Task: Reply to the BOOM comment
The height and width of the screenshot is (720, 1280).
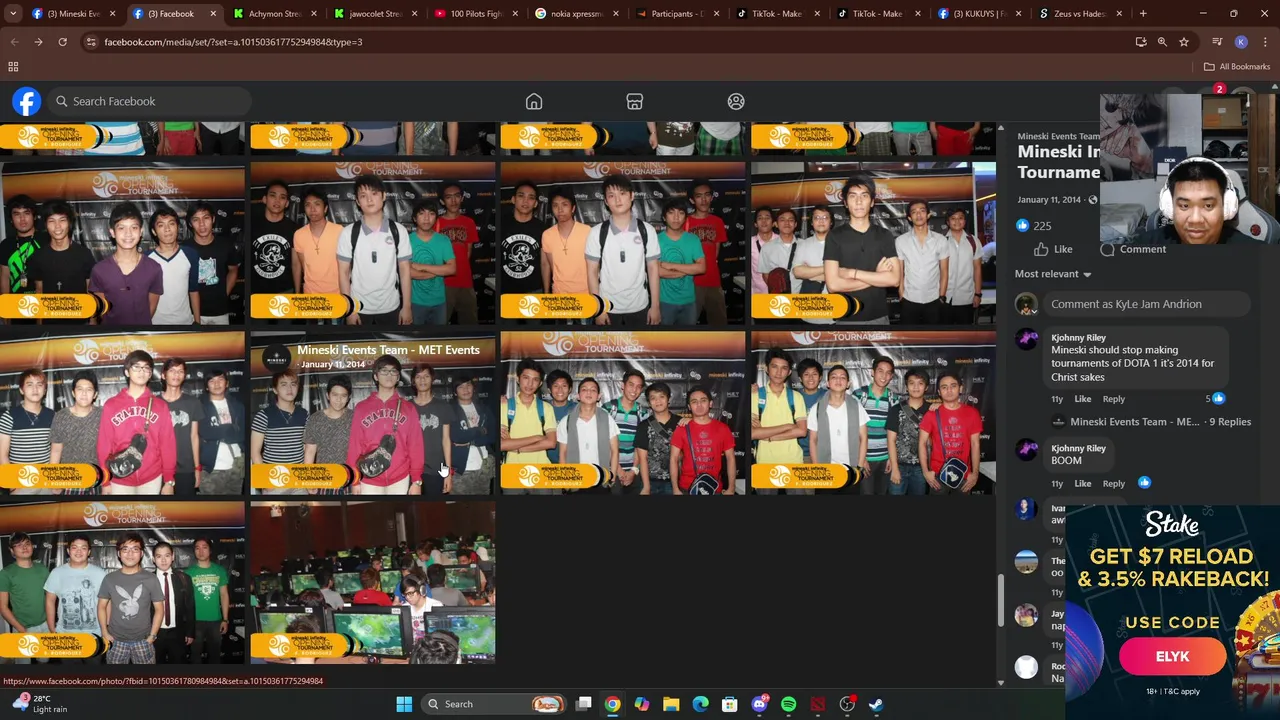Action: (1113, 484)
